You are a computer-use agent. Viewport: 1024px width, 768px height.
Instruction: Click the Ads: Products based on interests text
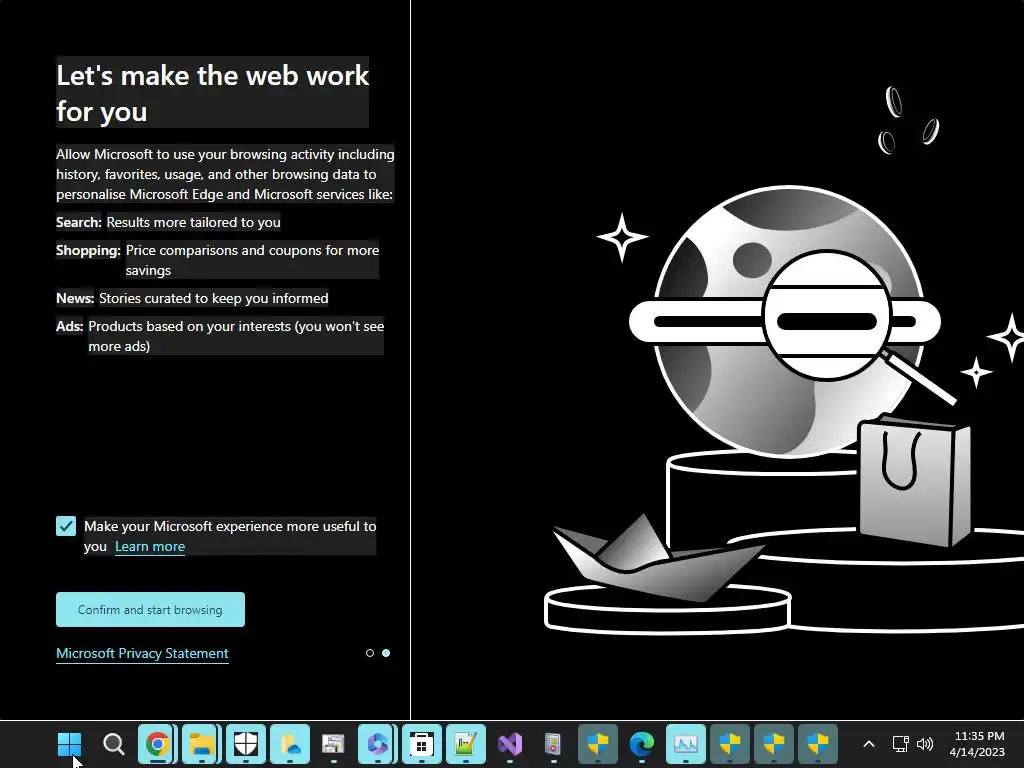click(220, 336)
